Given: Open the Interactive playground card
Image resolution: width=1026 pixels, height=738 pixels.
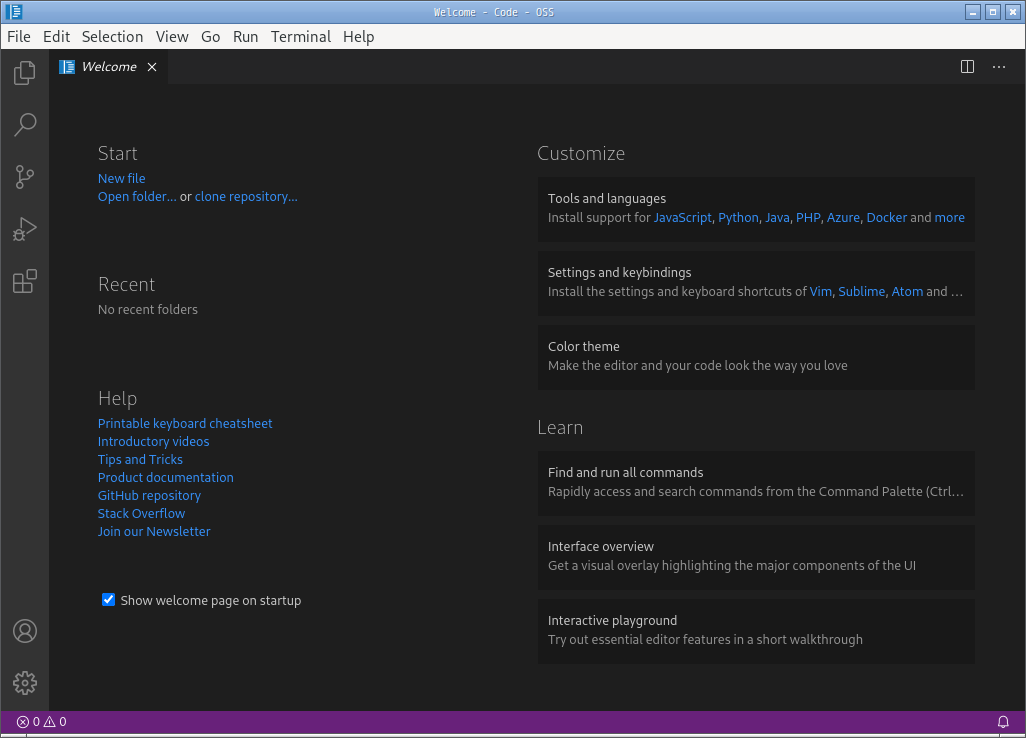Looking at the screenshot, I should 756,631.
